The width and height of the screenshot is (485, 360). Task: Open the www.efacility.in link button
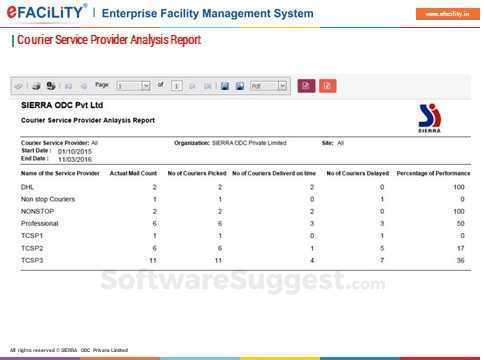tap(448, 14)
